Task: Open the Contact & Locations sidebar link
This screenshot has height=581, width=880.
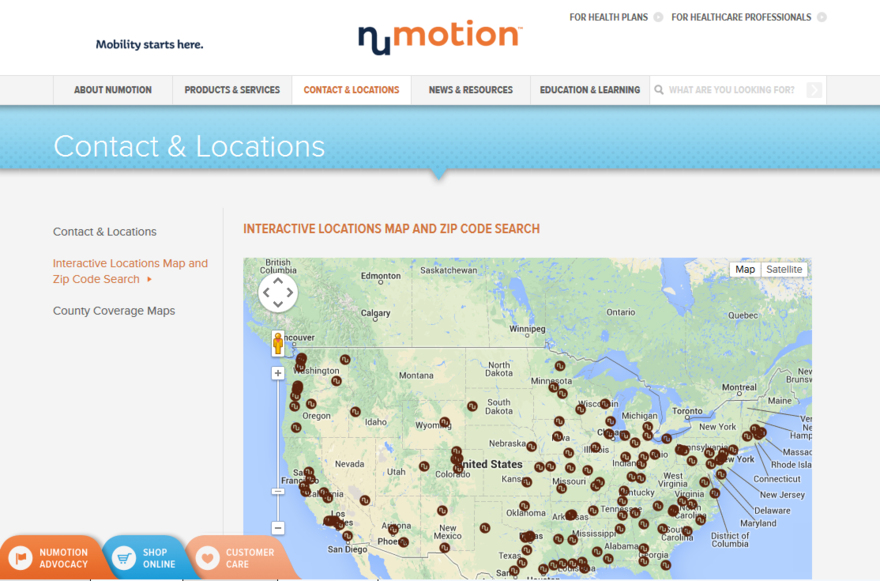Action: click(104, 232)
